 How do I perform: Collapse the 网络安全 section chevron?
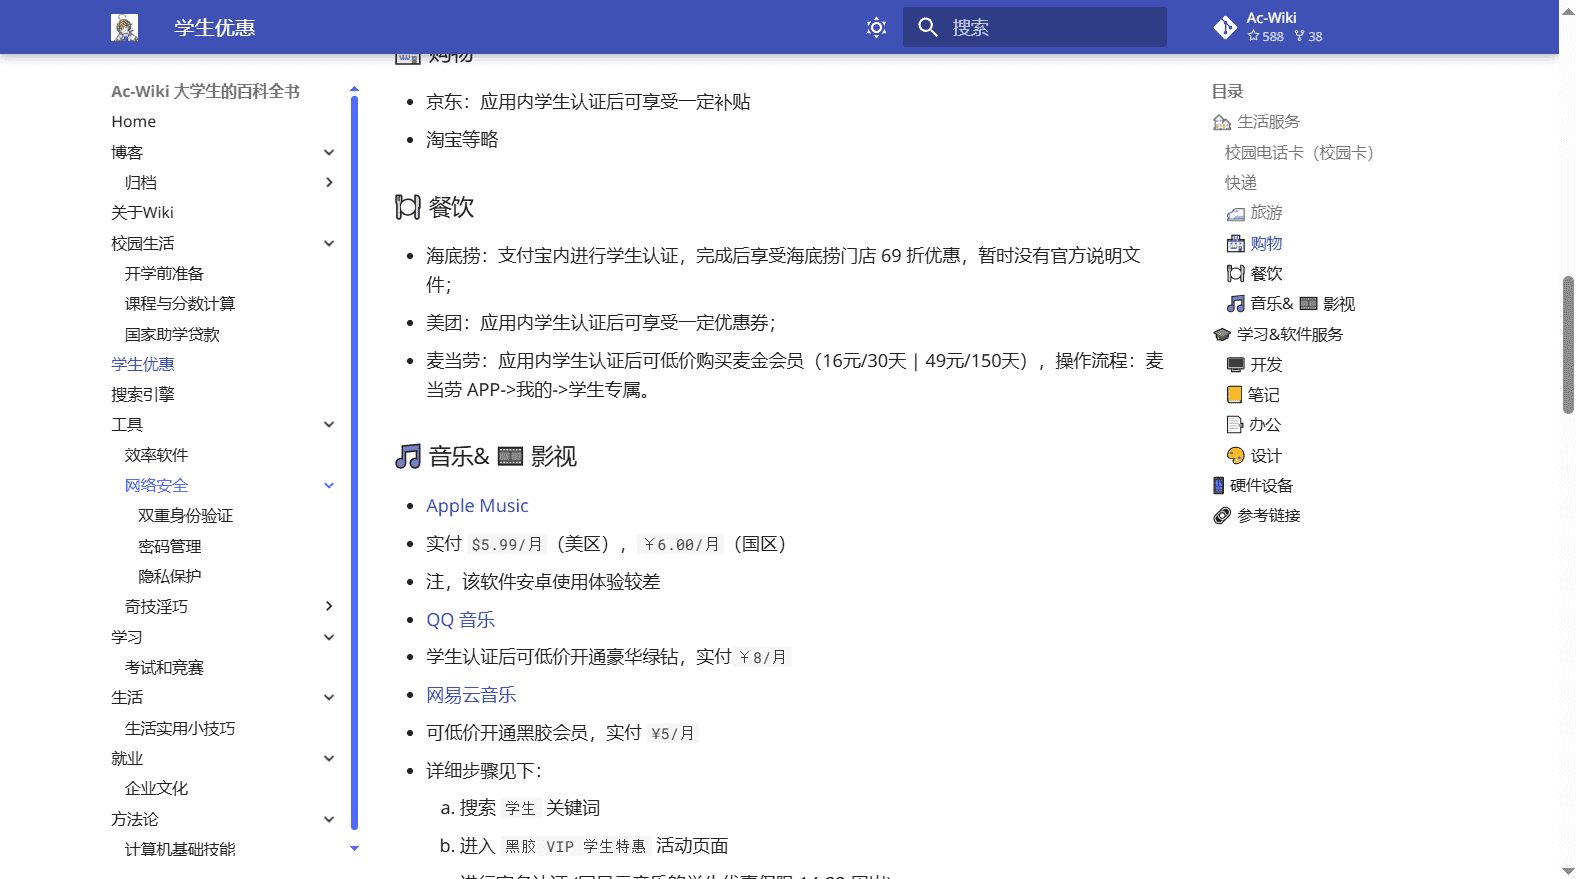[x=329, y=485]
